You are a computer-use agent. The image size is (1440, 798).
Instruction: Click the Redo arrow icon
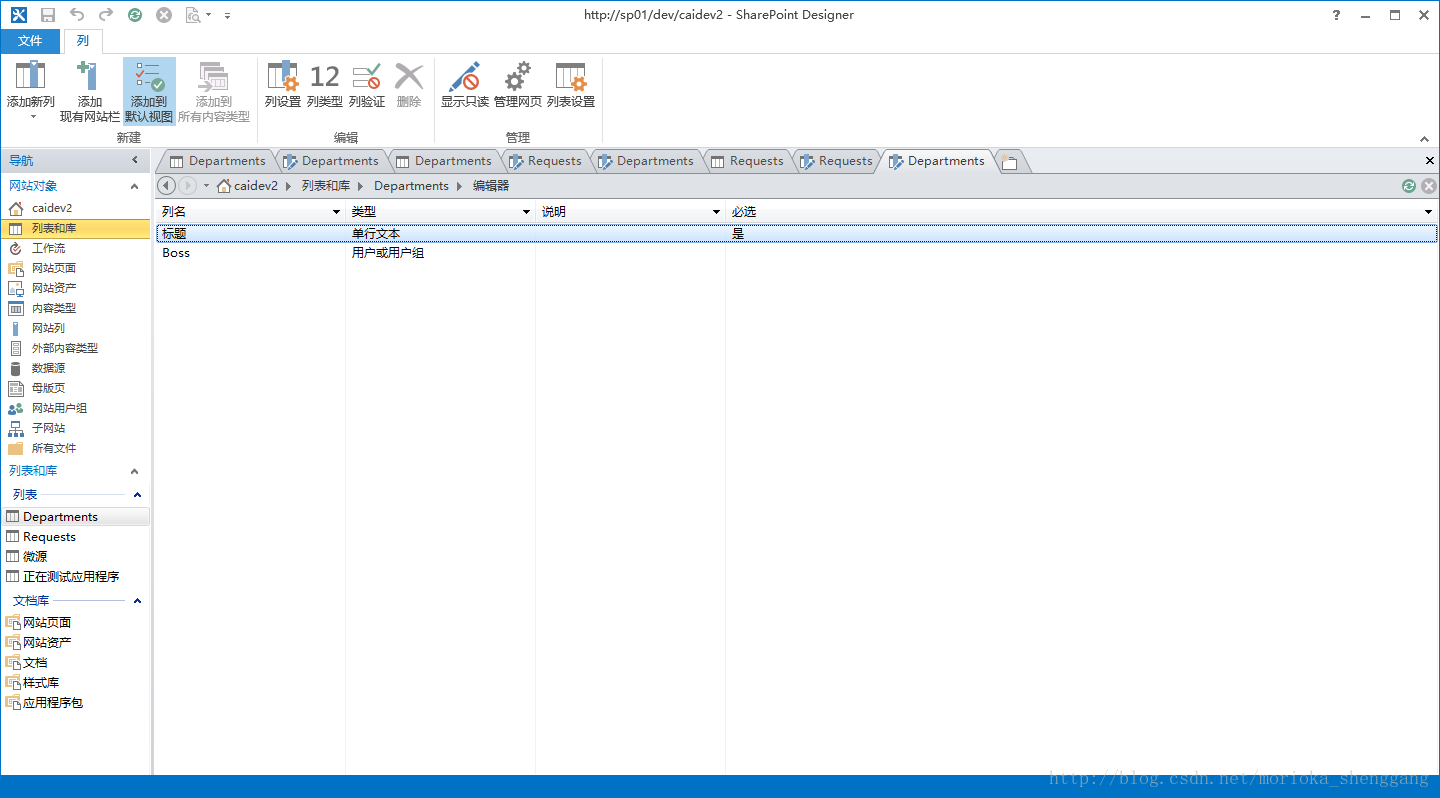pos(106,15)
